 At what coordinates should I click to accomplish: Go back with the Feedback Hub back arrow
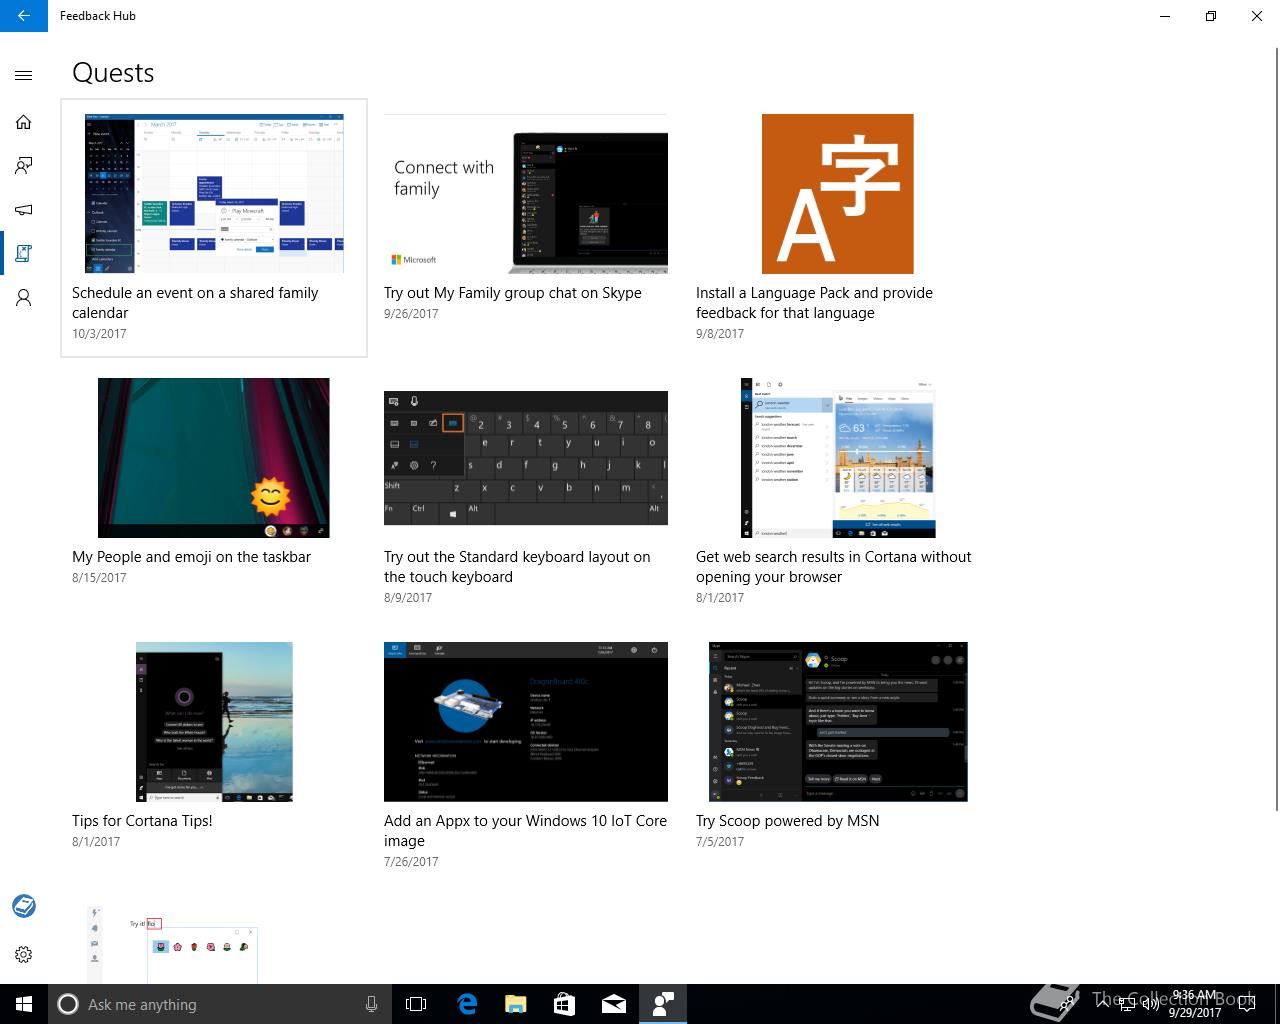[x=24, y=16]
